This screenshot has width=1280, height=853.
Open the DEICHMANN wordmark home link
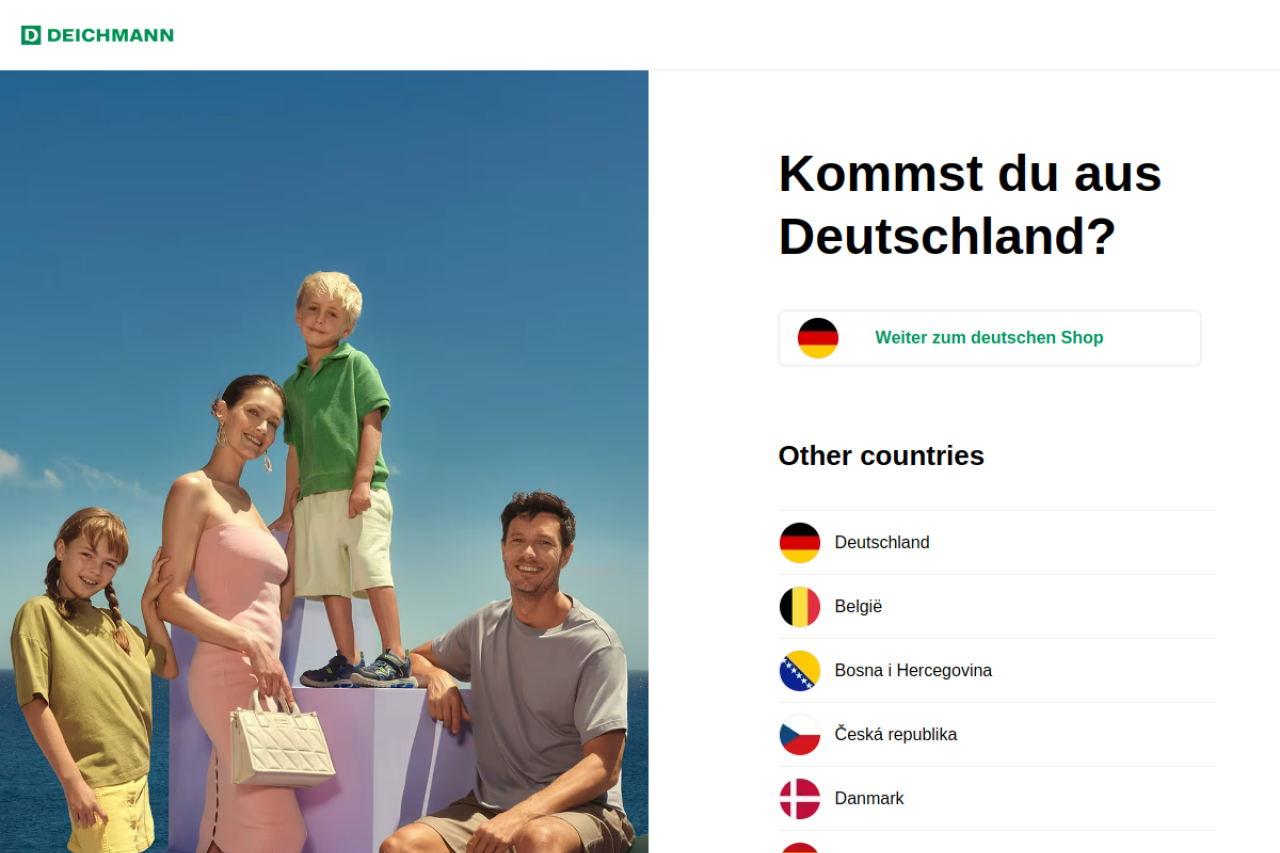tap(110, 35)
